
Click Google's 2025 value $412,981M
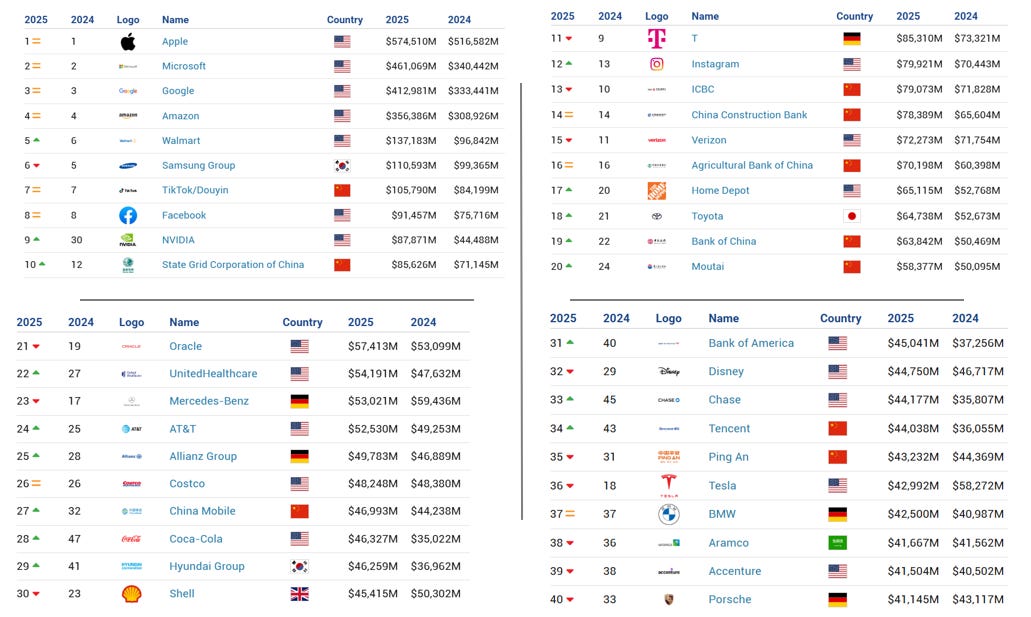coord(411,91)
